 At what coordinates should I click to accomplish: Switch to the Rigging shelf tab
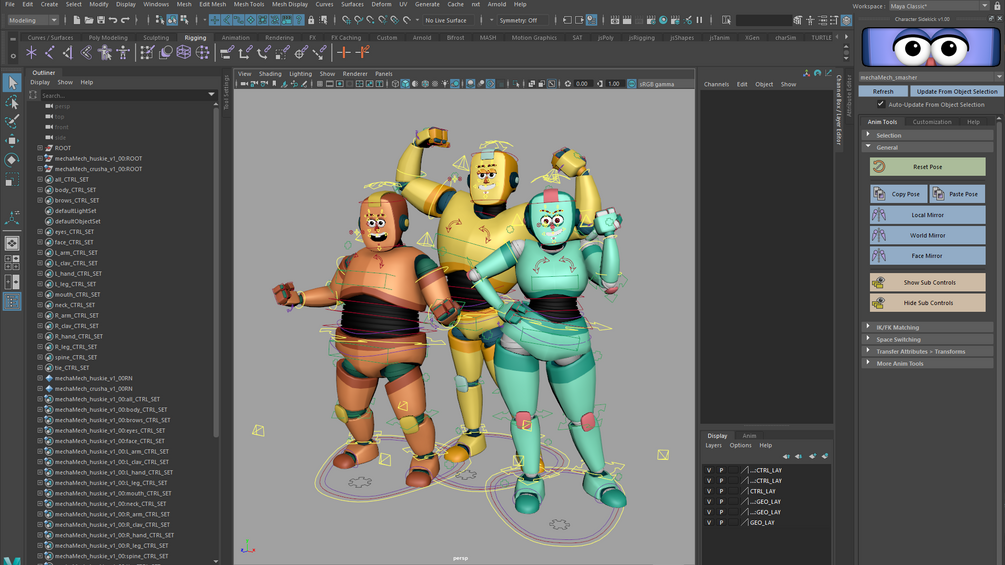(195, 38)
